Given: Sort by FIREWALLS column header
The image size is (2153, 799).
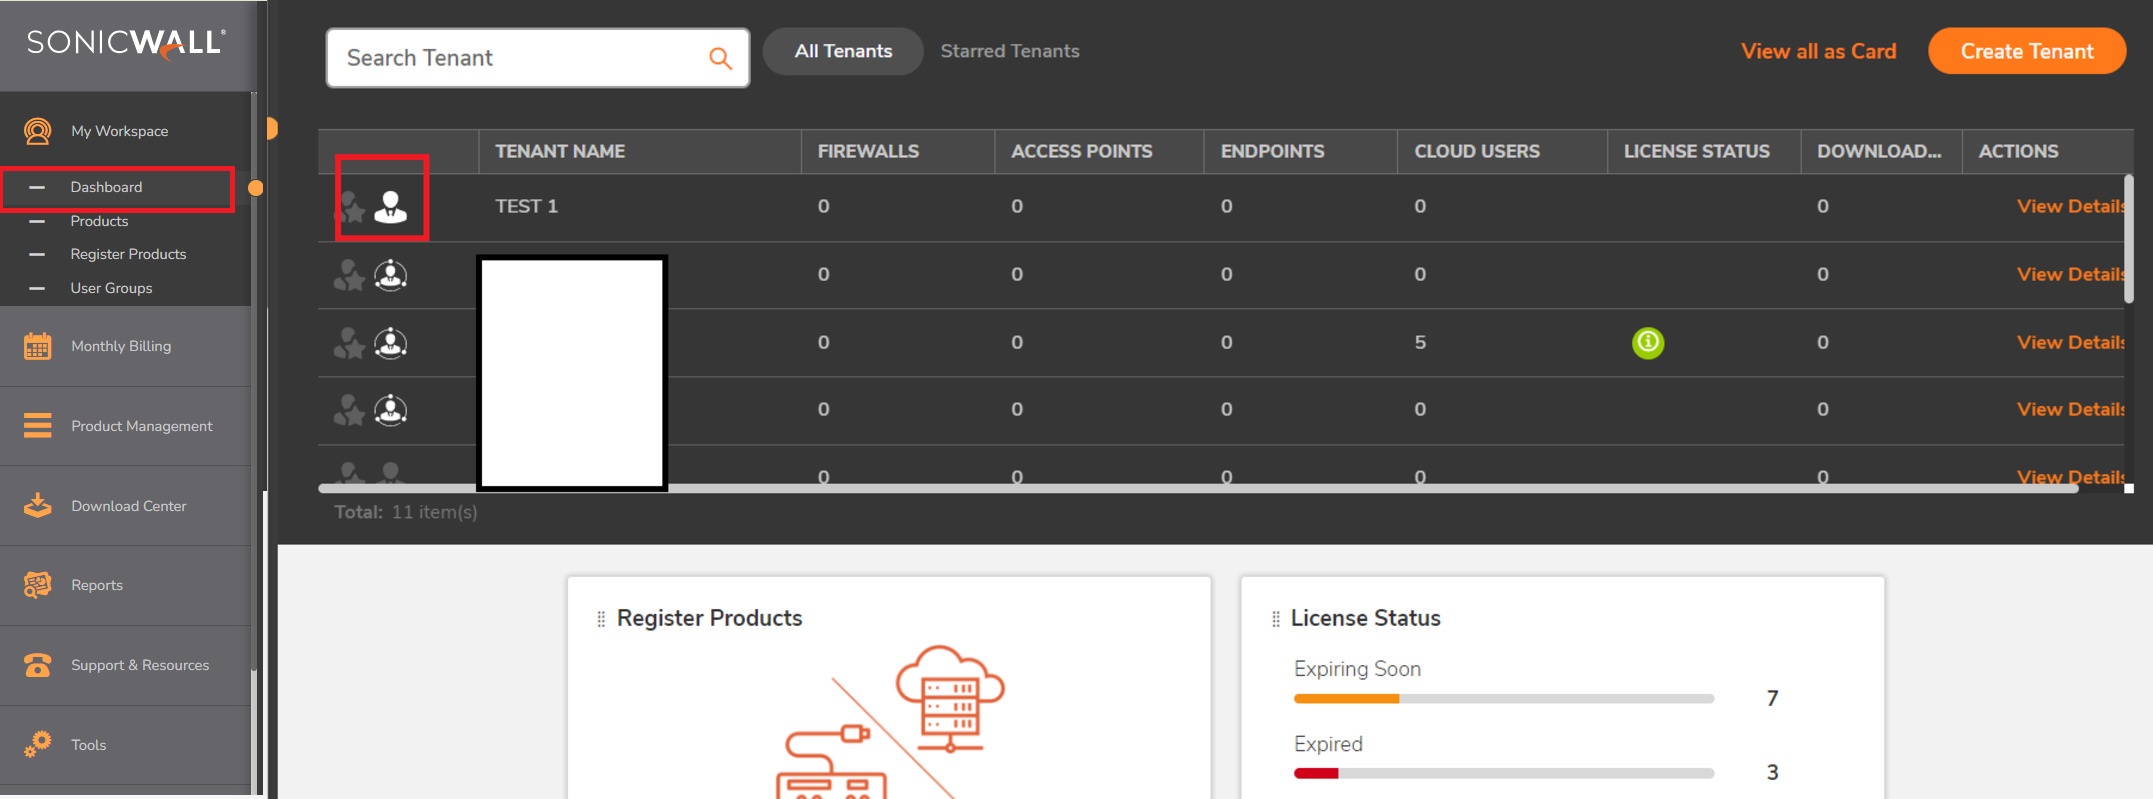Looking at the screenshot, I should 868,151.
